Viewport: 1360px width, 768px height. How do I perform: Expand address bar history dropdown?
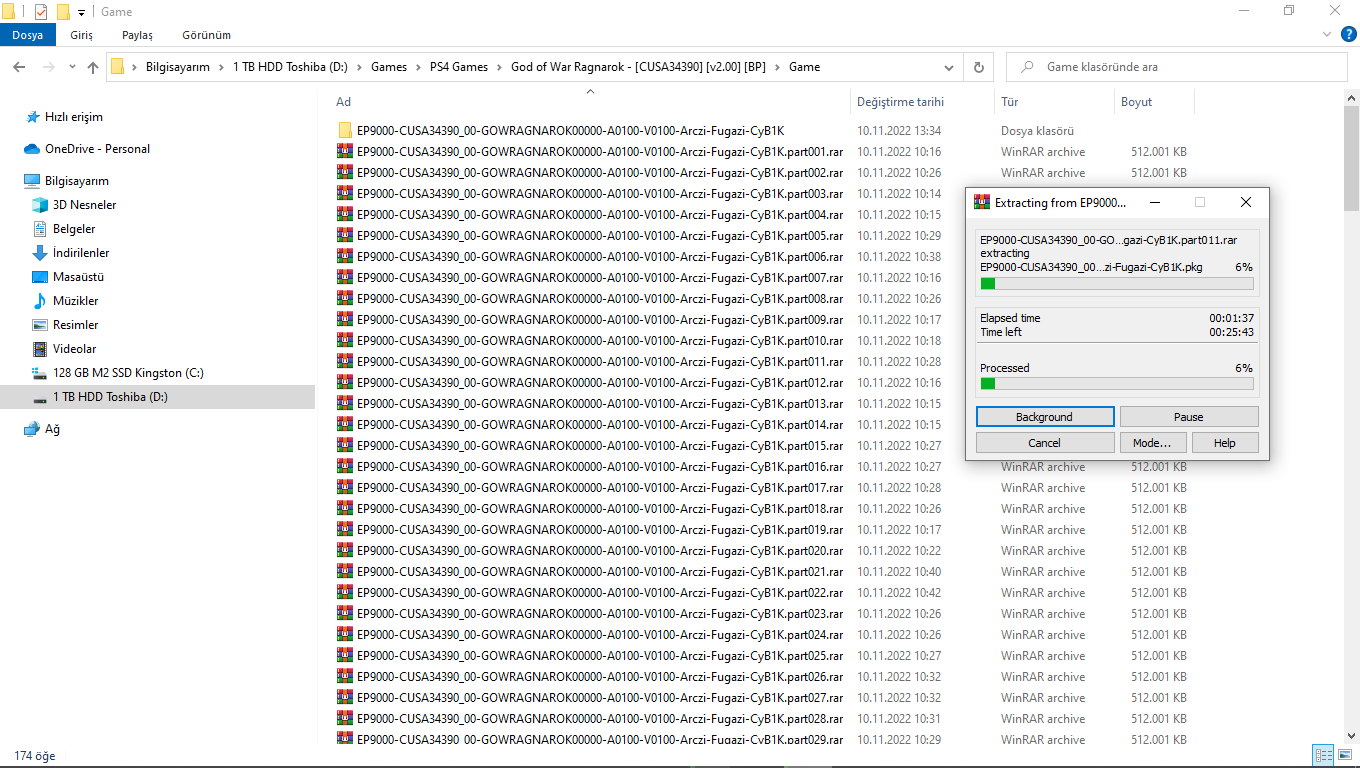949,67
